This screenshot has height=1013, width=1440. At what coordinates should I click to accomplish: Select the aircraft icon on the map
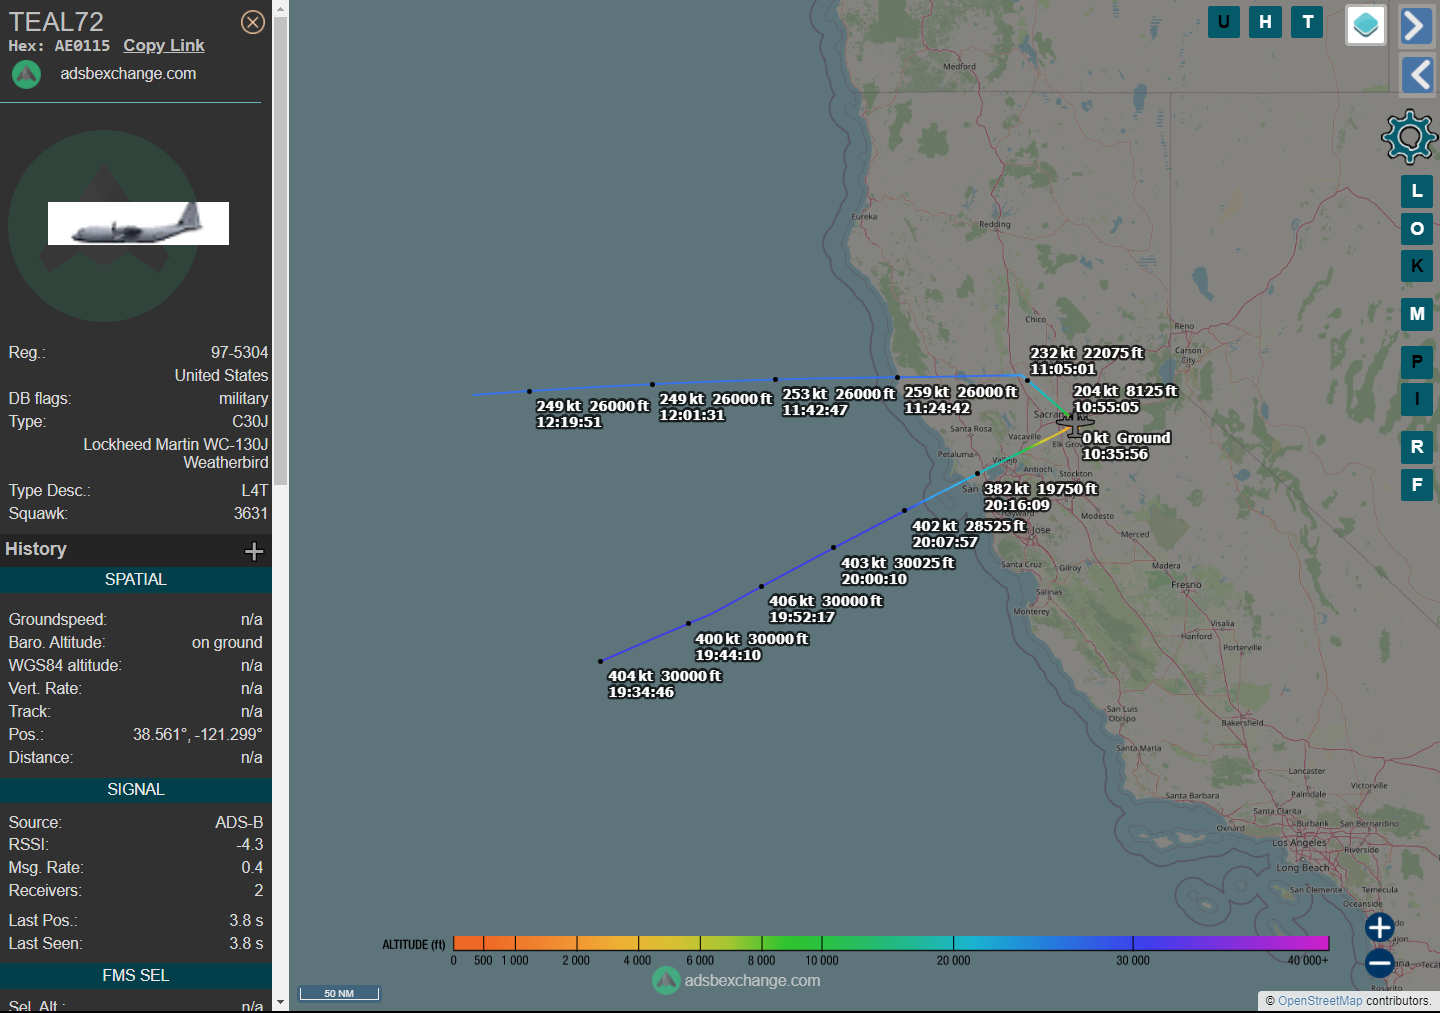point(1074,427)
